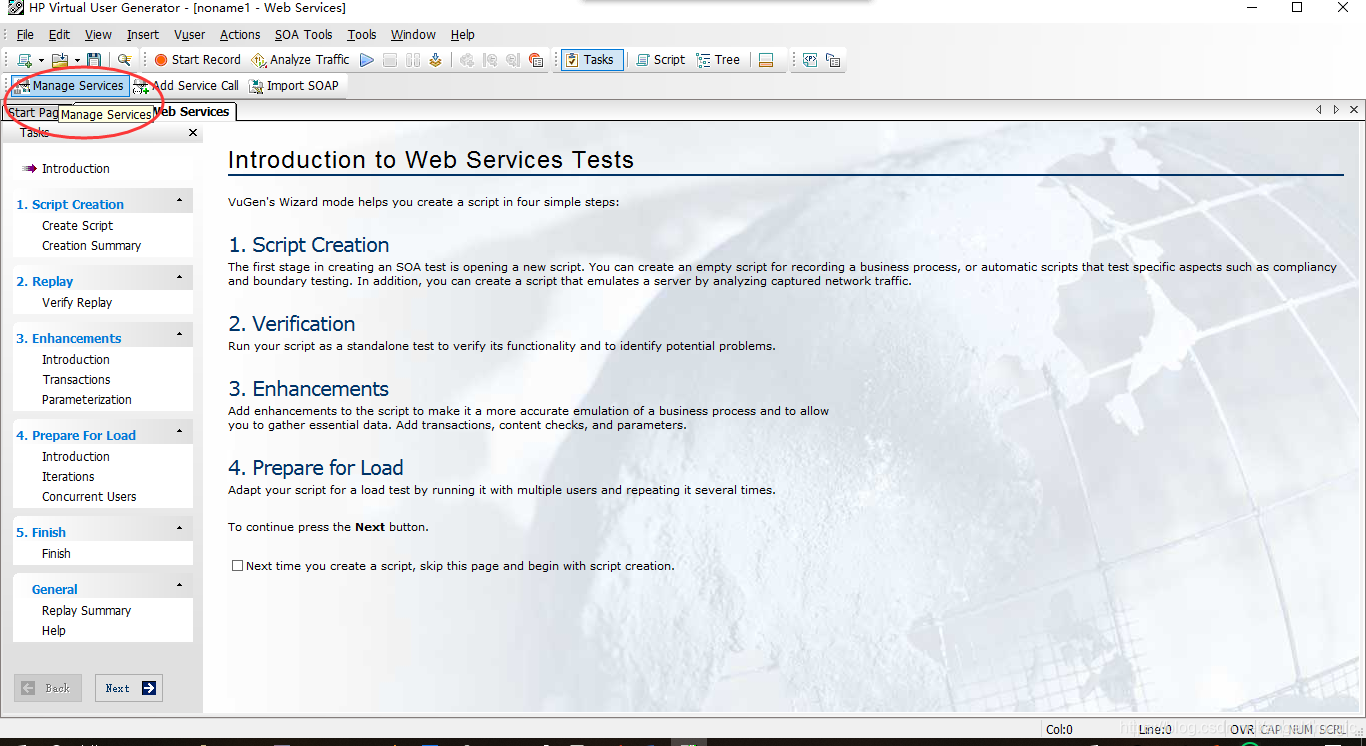Viewport: 1366px width, 746px height.
Task: Collapse the 5. Finish section
Action: point(179,528)
